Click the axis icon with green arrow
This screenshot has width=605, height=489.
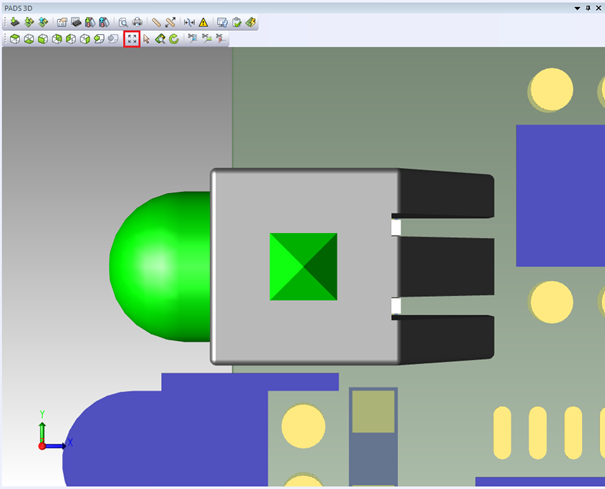pyautogui.click(x=206, y=38)
